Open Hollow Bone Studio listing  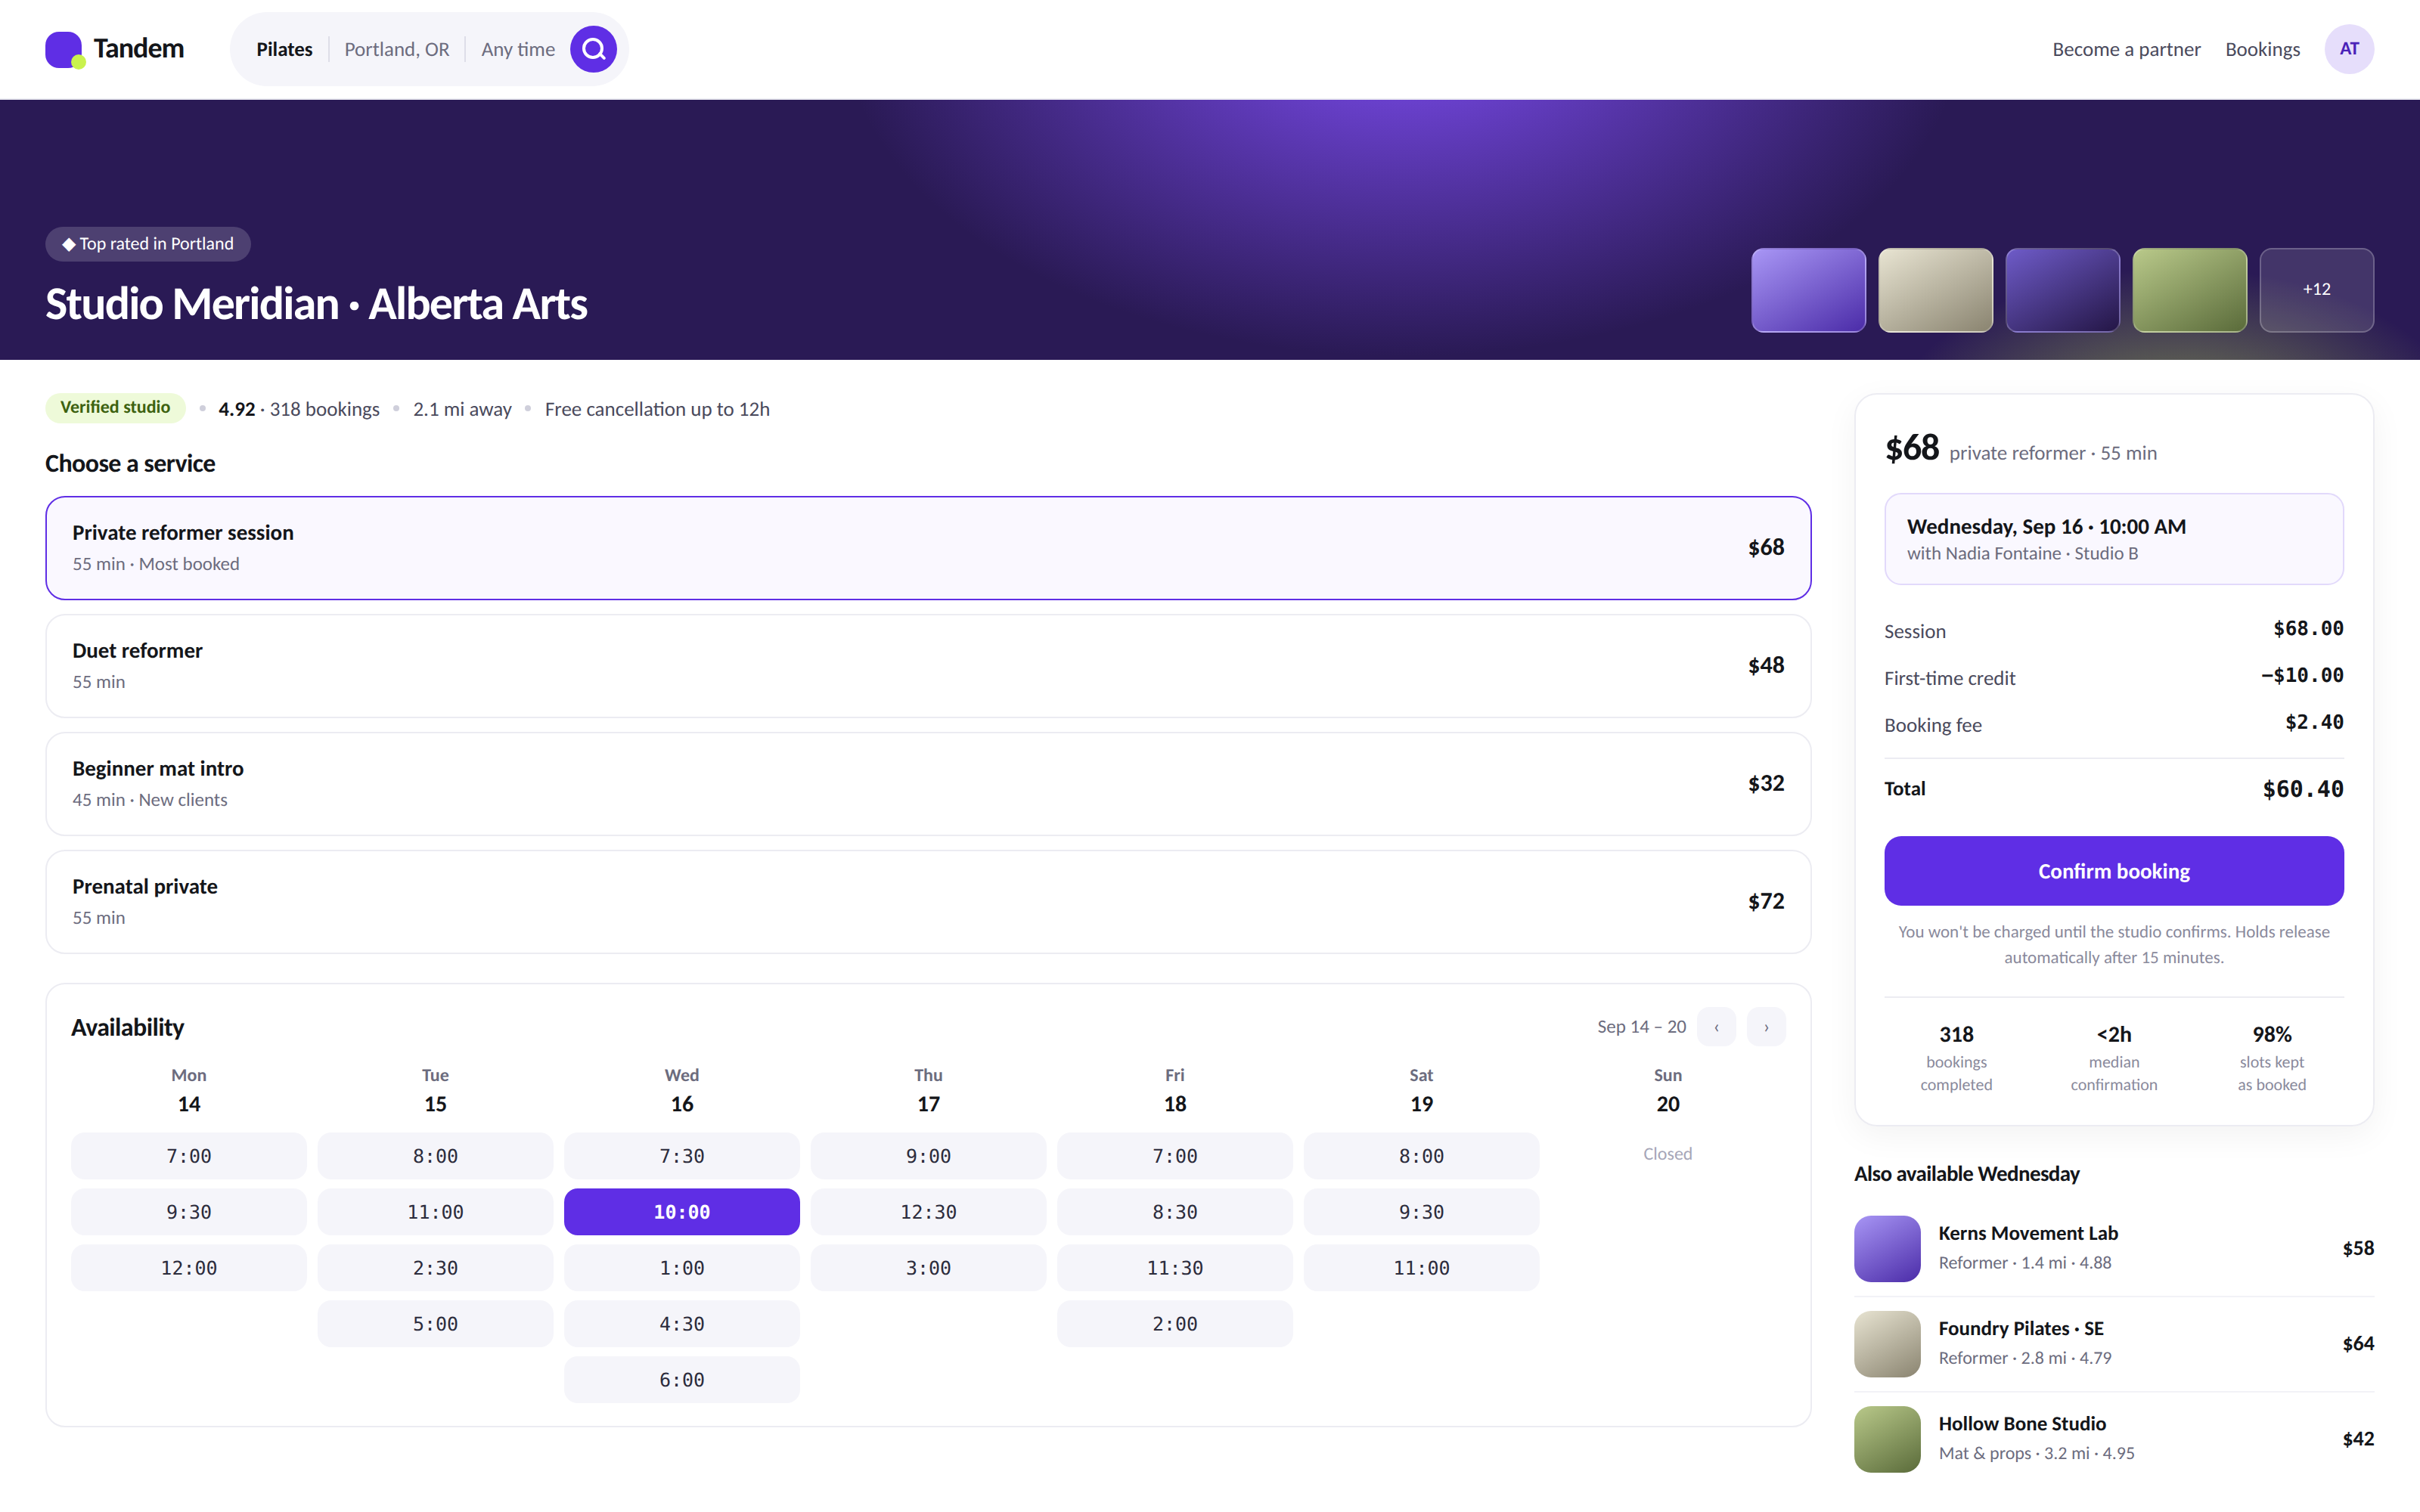tap(2113, 1439)
